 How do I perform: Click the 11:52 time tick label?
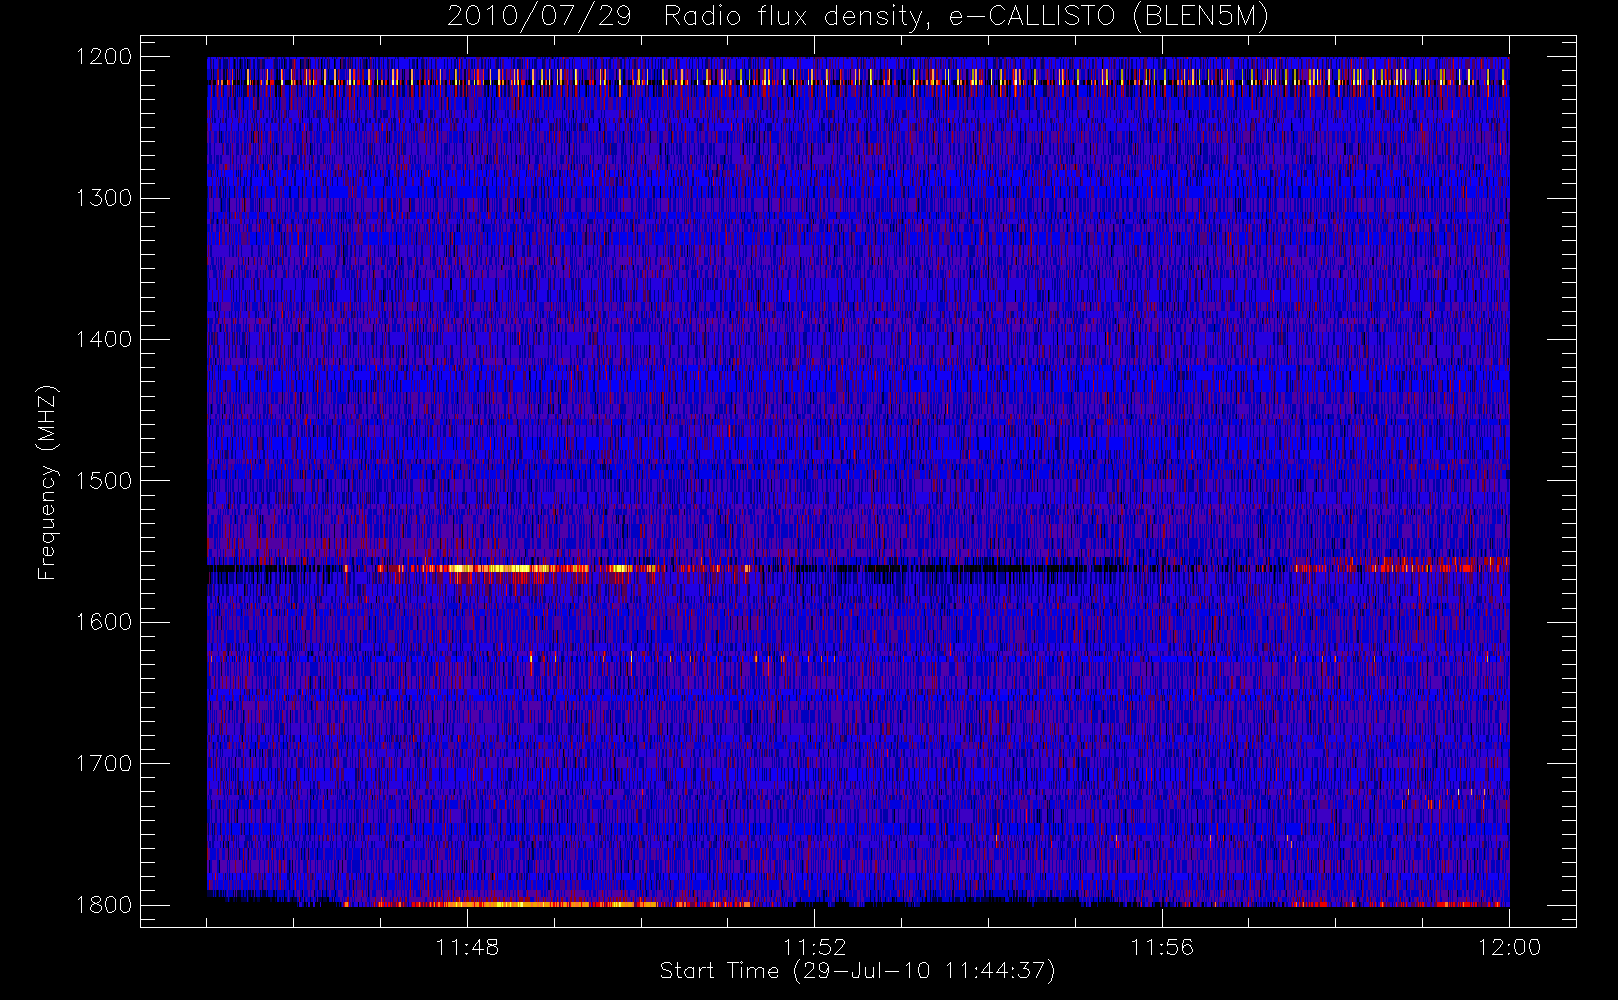tap(814, 947)
